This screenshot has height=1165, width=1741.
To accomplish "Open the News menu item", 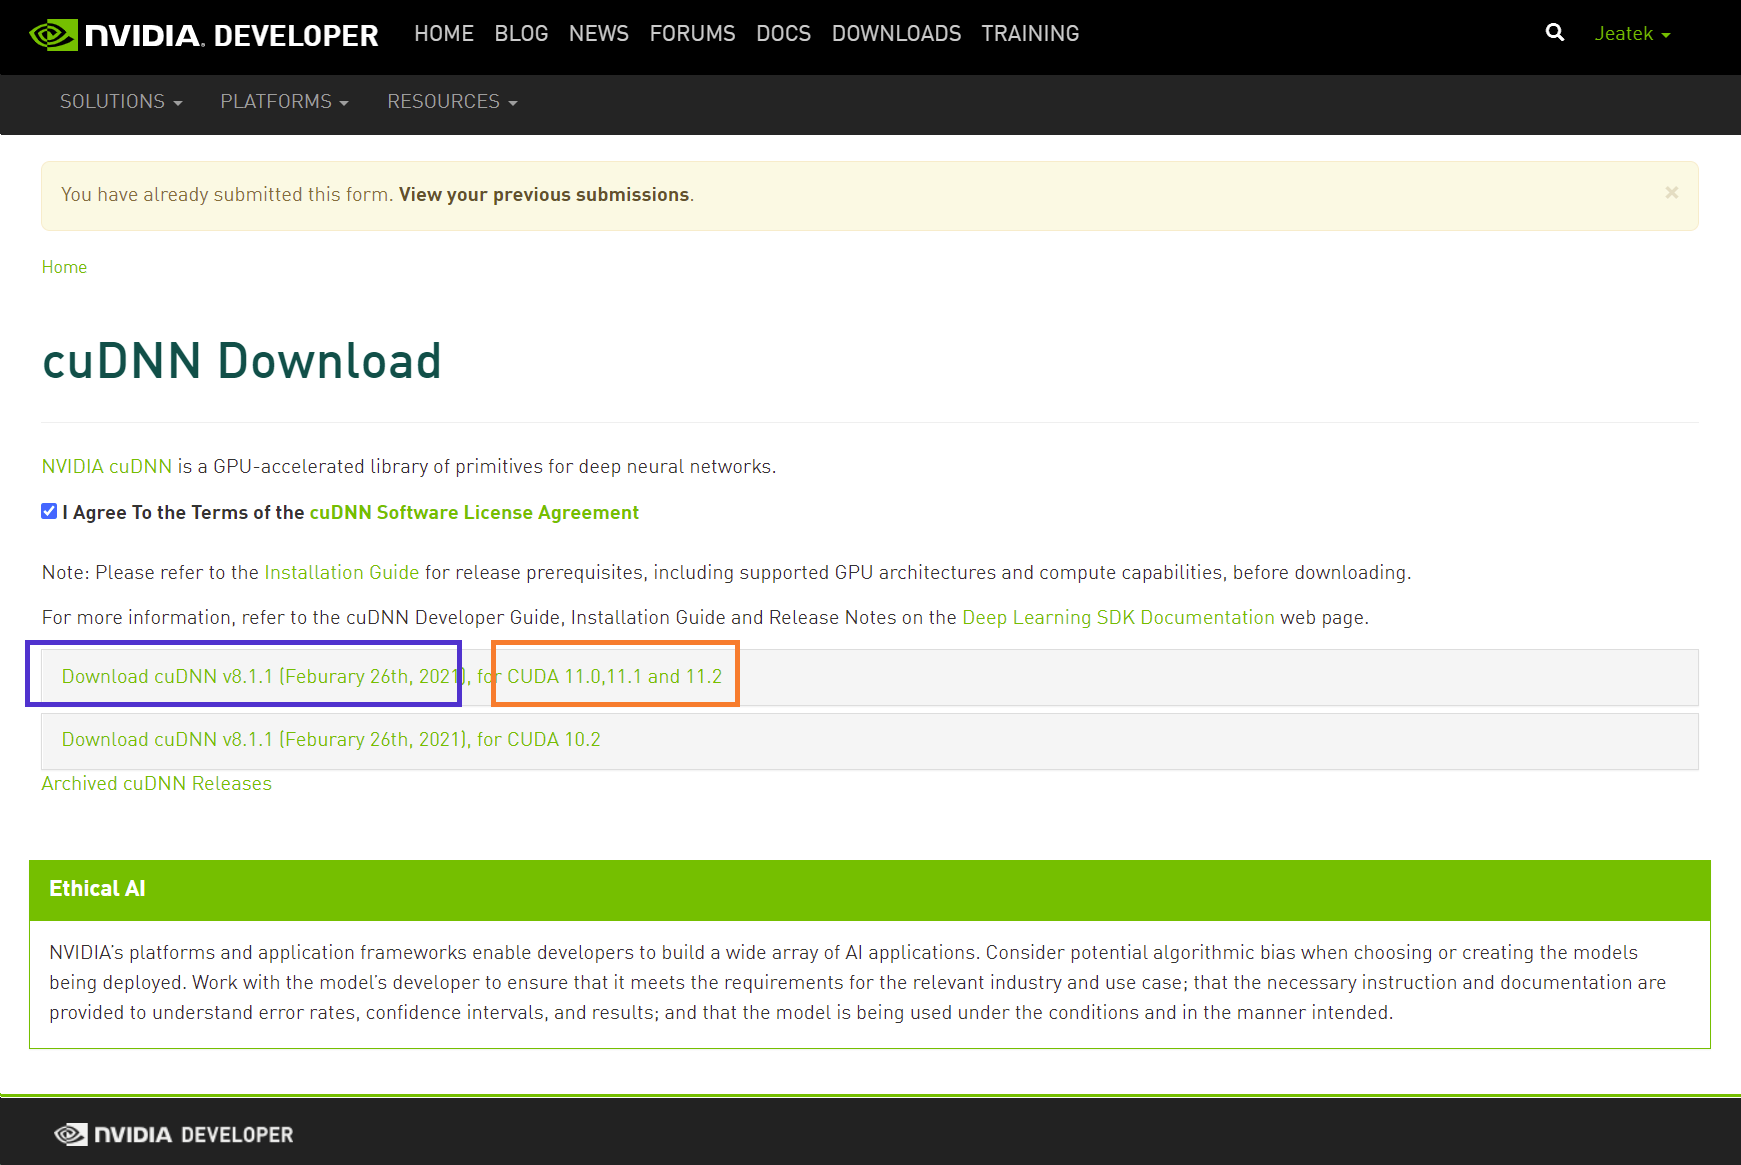I will tap(599, 34).
